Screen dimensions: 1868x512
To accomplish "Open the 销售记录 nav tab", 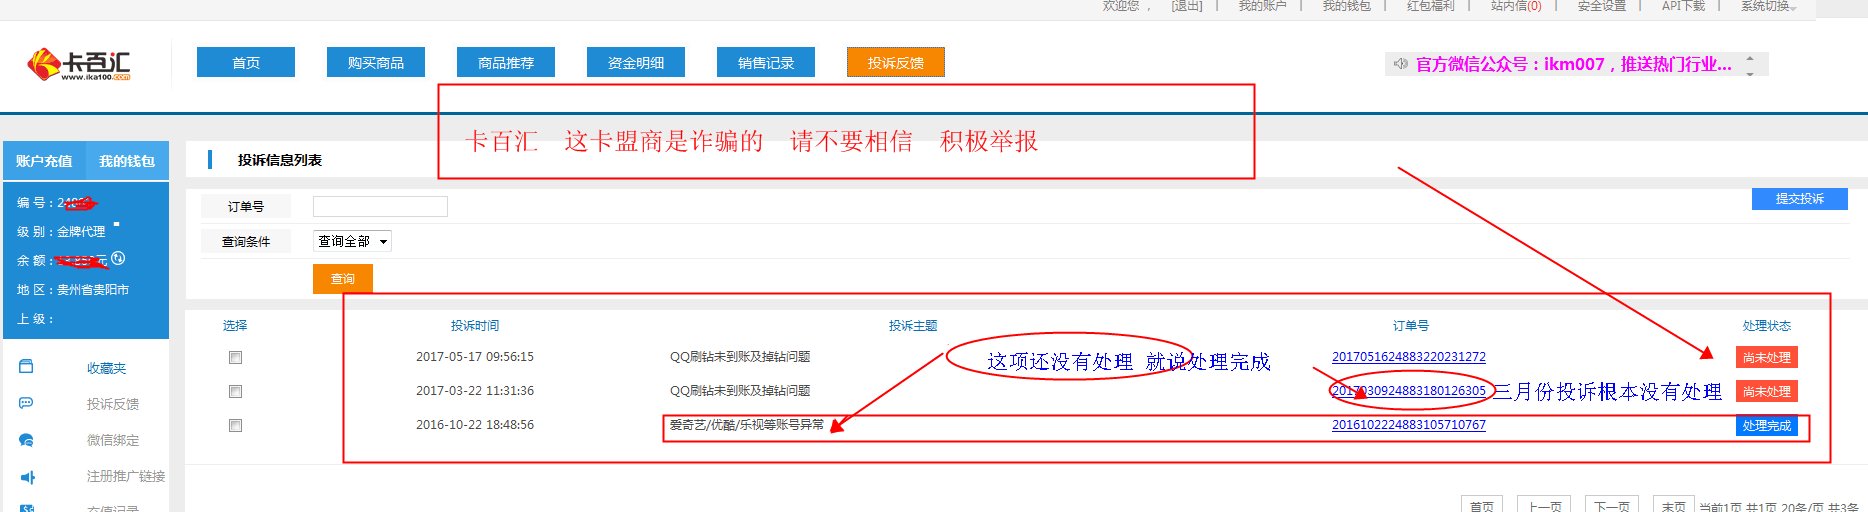I will point(766,63).
